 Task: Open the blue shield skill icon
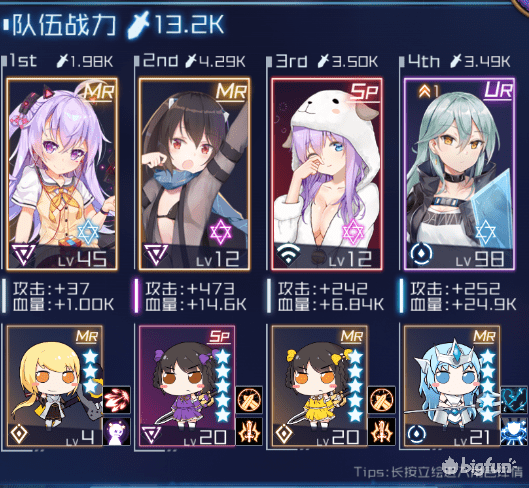[514, 432]
